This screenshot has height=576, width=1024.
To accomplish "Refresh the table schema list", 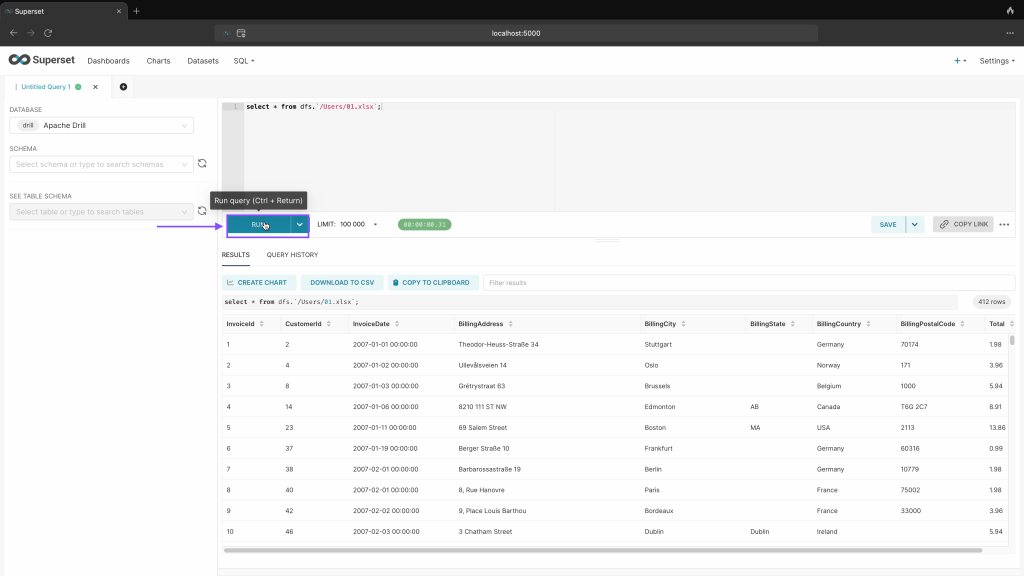I will 202,211.
